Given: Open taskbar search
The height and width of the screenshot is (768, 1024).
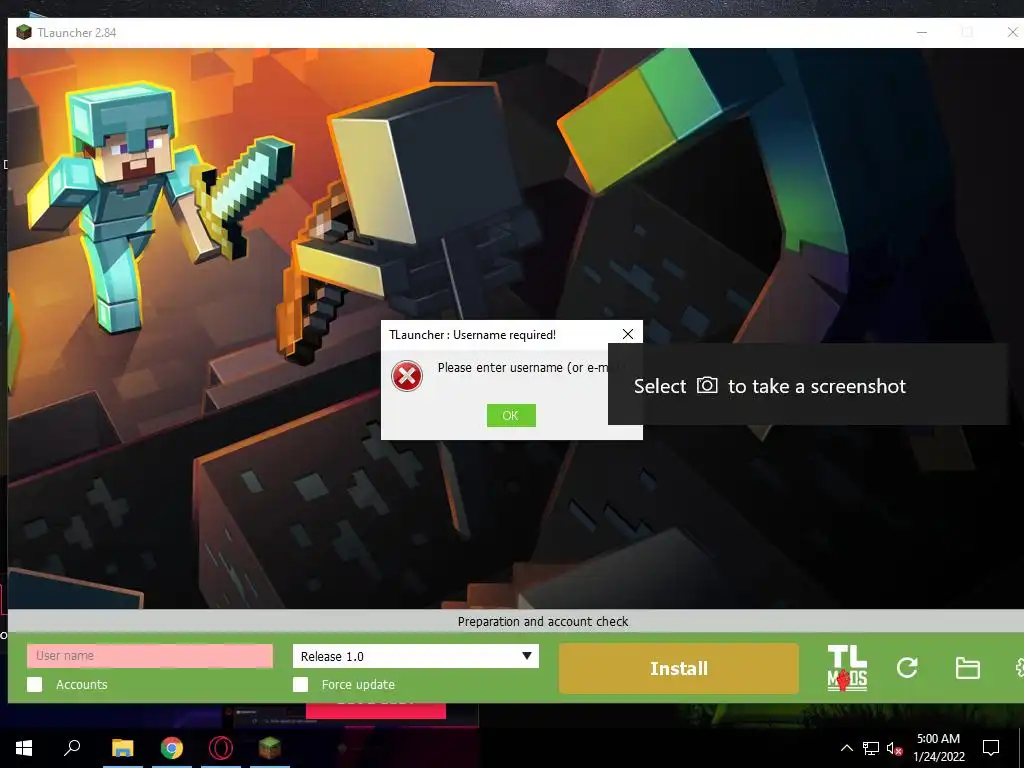Looking at the screenshot, I should (x=72, y=747).
